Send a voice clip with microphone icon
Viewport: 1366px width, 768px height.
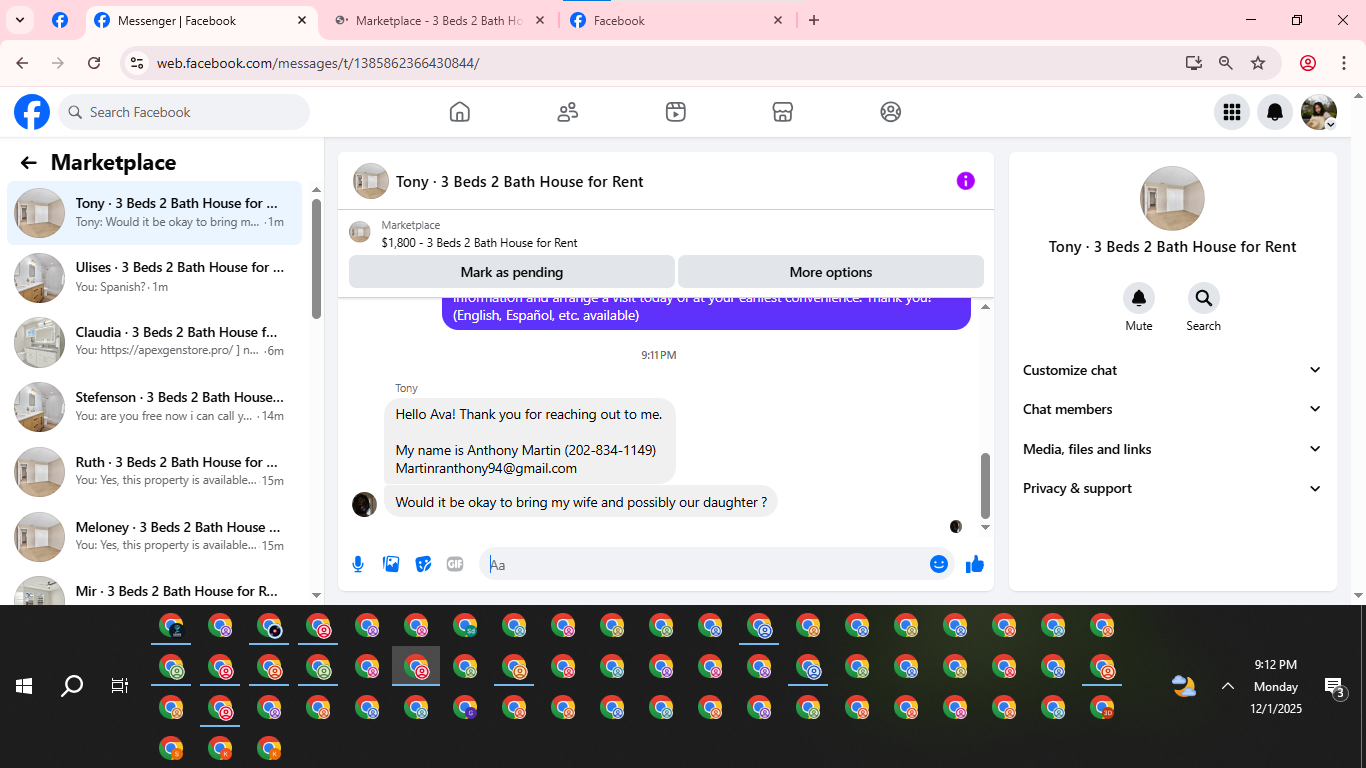click(358, 564)
